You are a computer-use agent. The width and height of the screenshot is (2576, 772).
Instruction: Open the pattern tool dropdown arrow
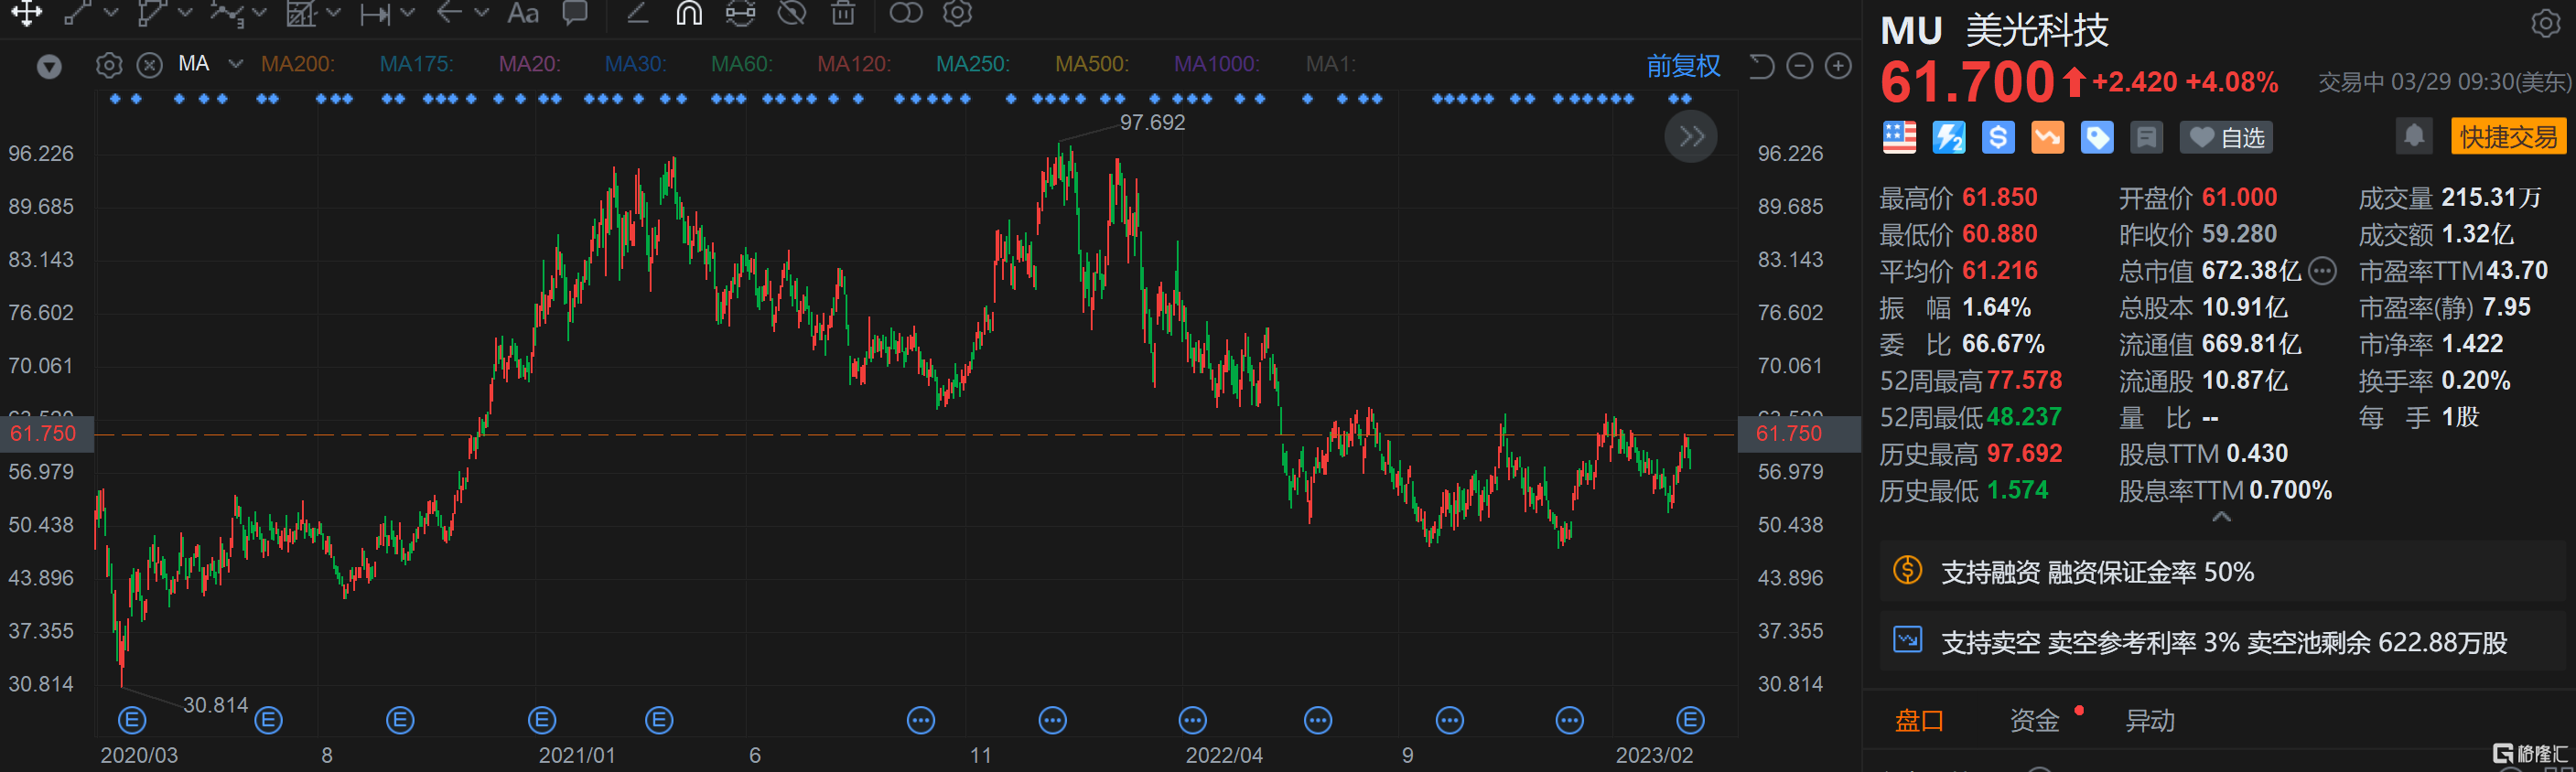(x=333, y=13)
